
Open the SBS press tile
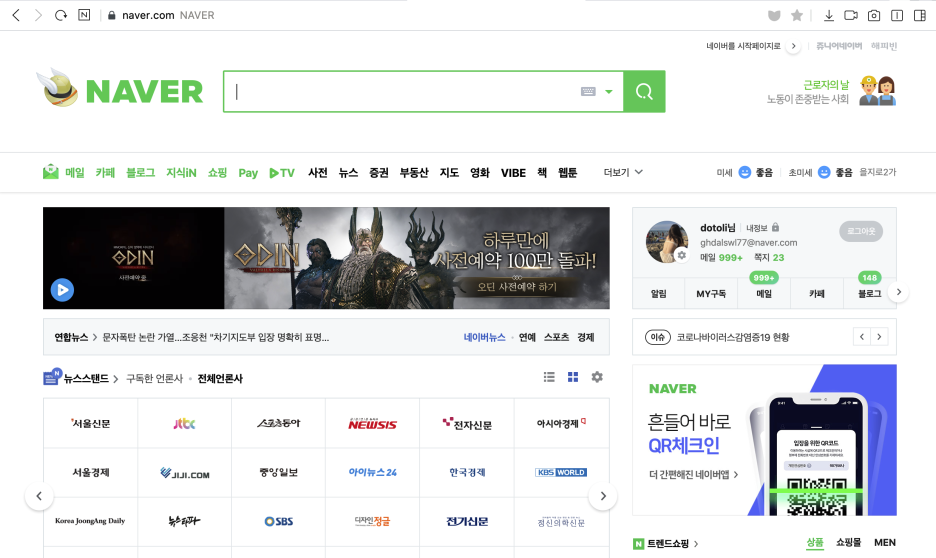pos(279,521)
